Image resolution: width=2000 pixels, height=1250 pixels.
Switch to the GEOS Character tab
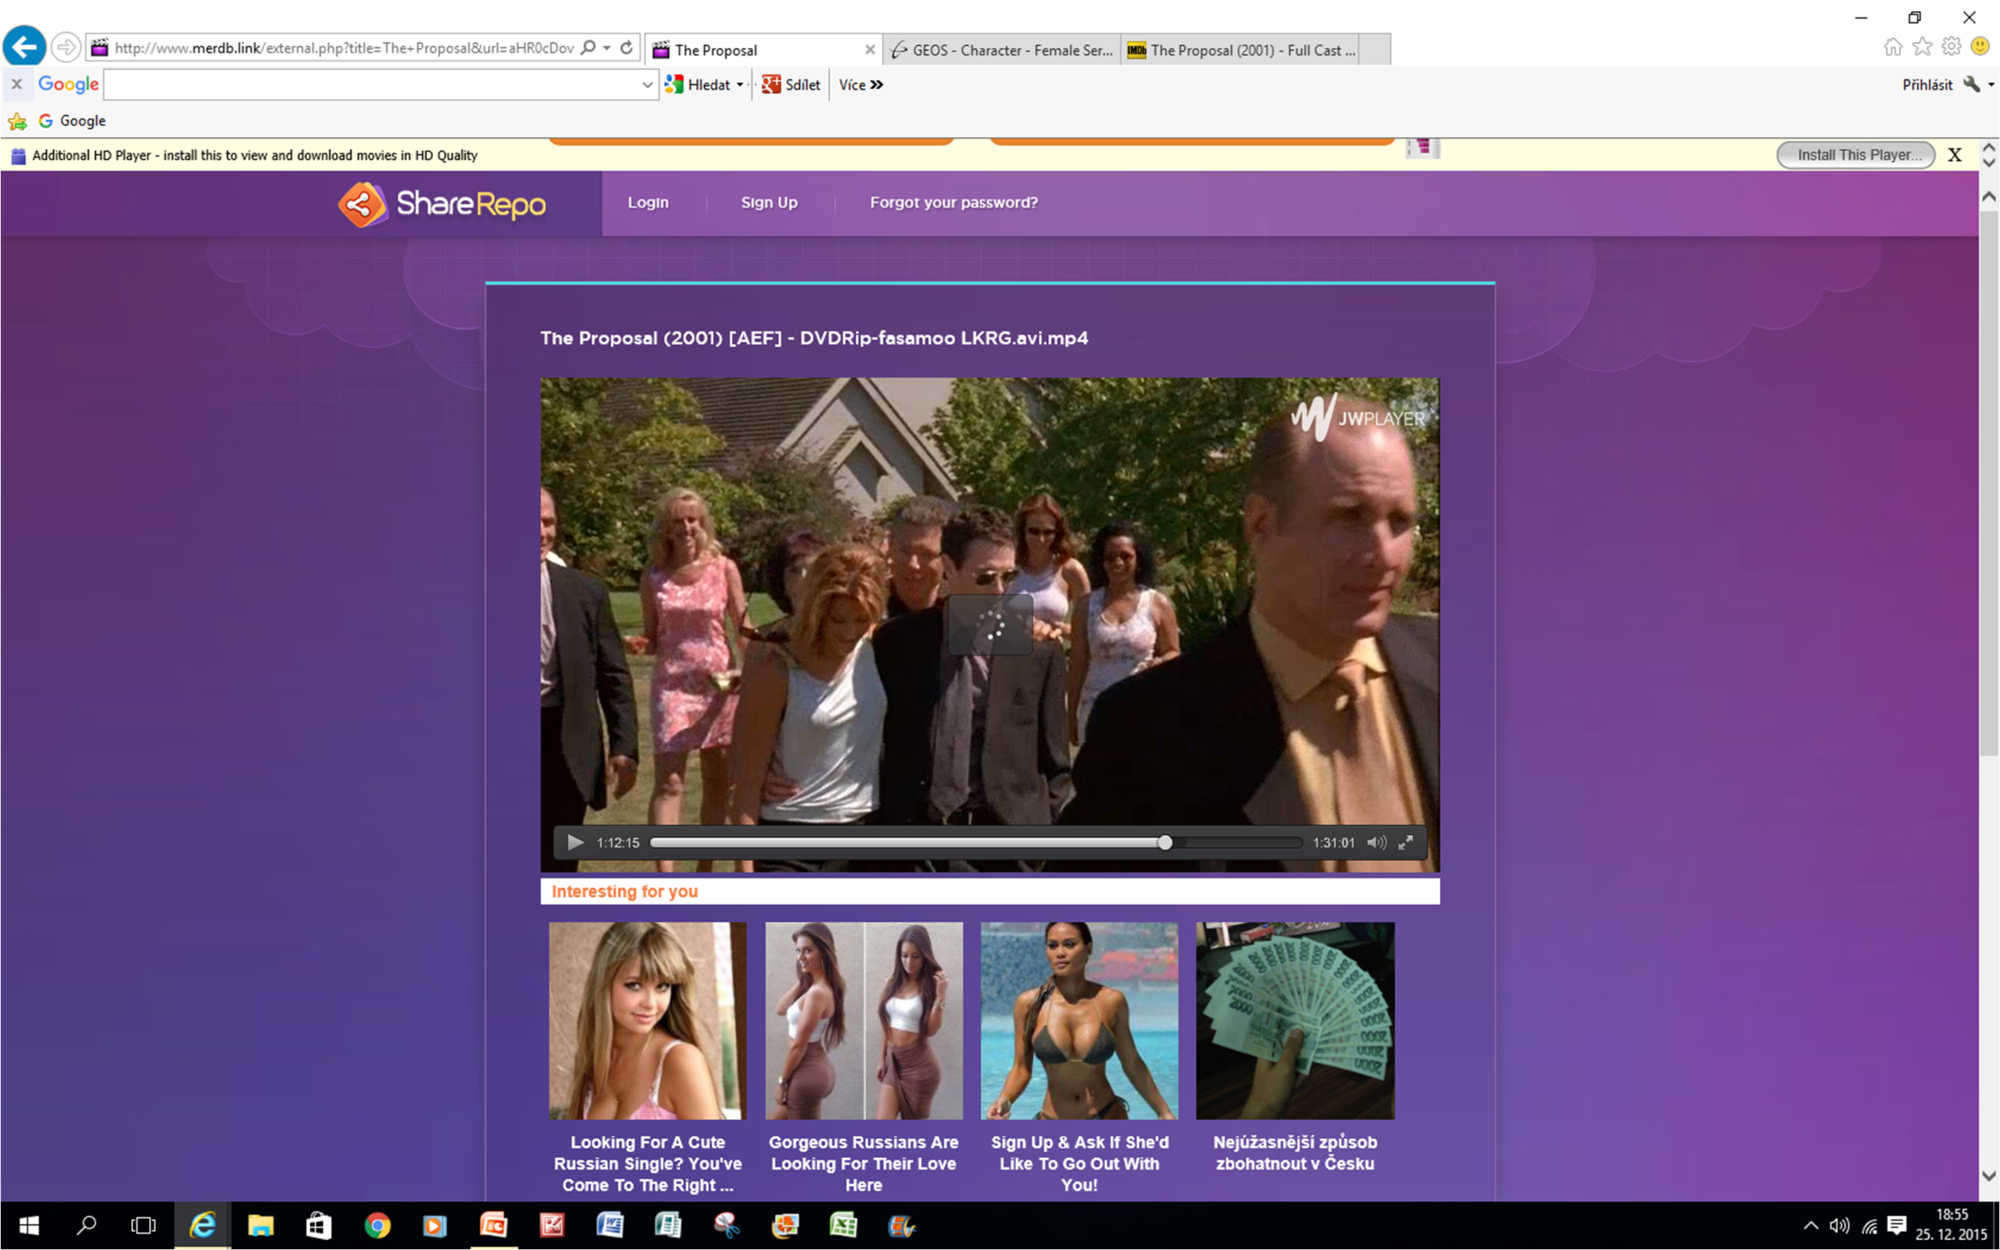(x=1003, y=50)
